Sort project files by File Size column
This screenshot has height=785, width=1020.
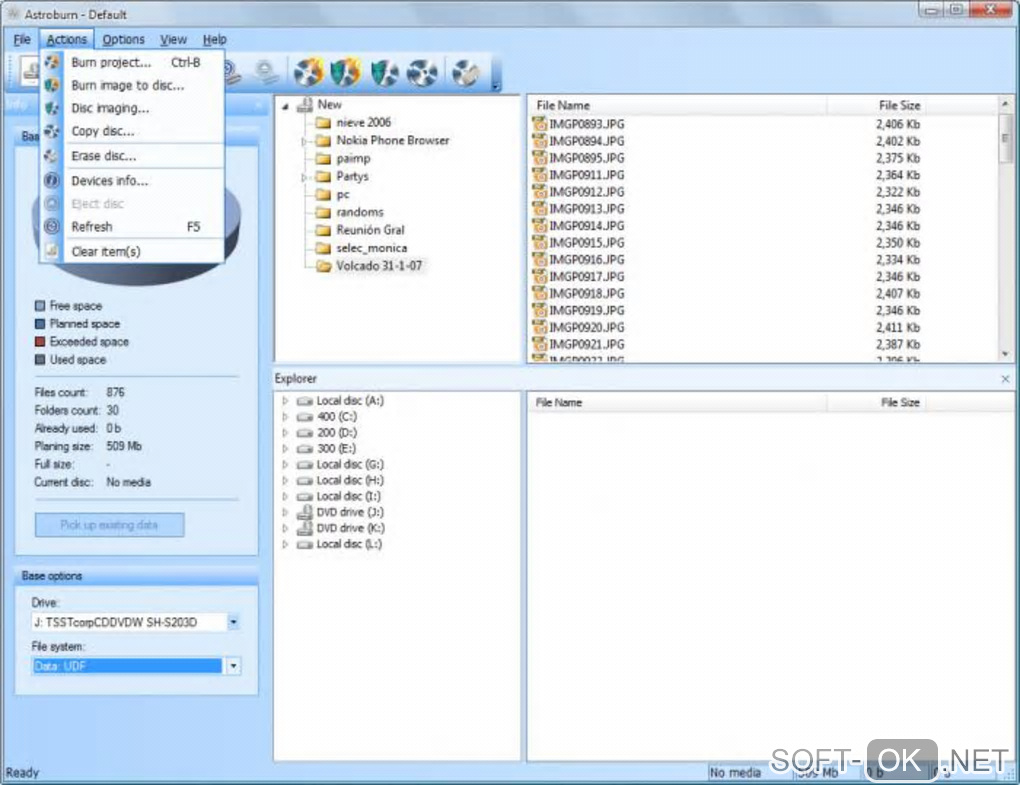[876, 105]
